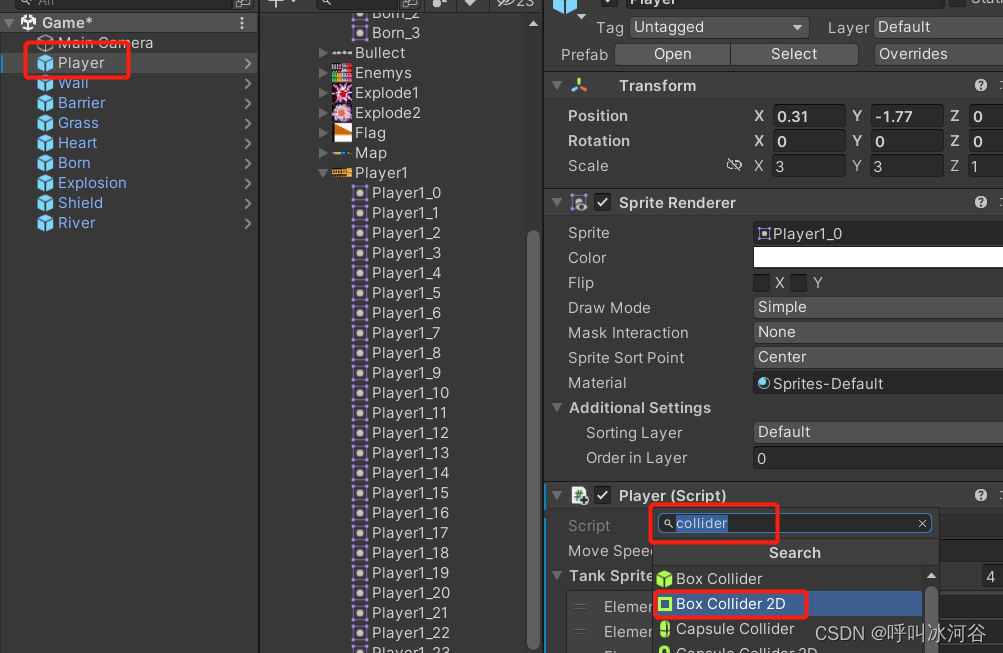Open the Layer dropdown showing Default

pos(938,28)
